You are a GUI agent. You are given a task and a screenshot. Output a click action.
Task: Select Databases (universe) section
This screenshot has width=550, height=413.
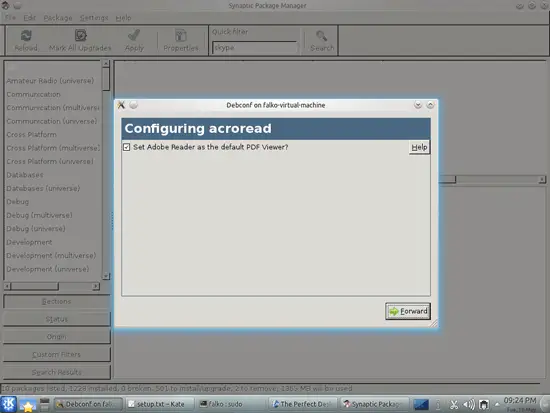pos(43,188)
